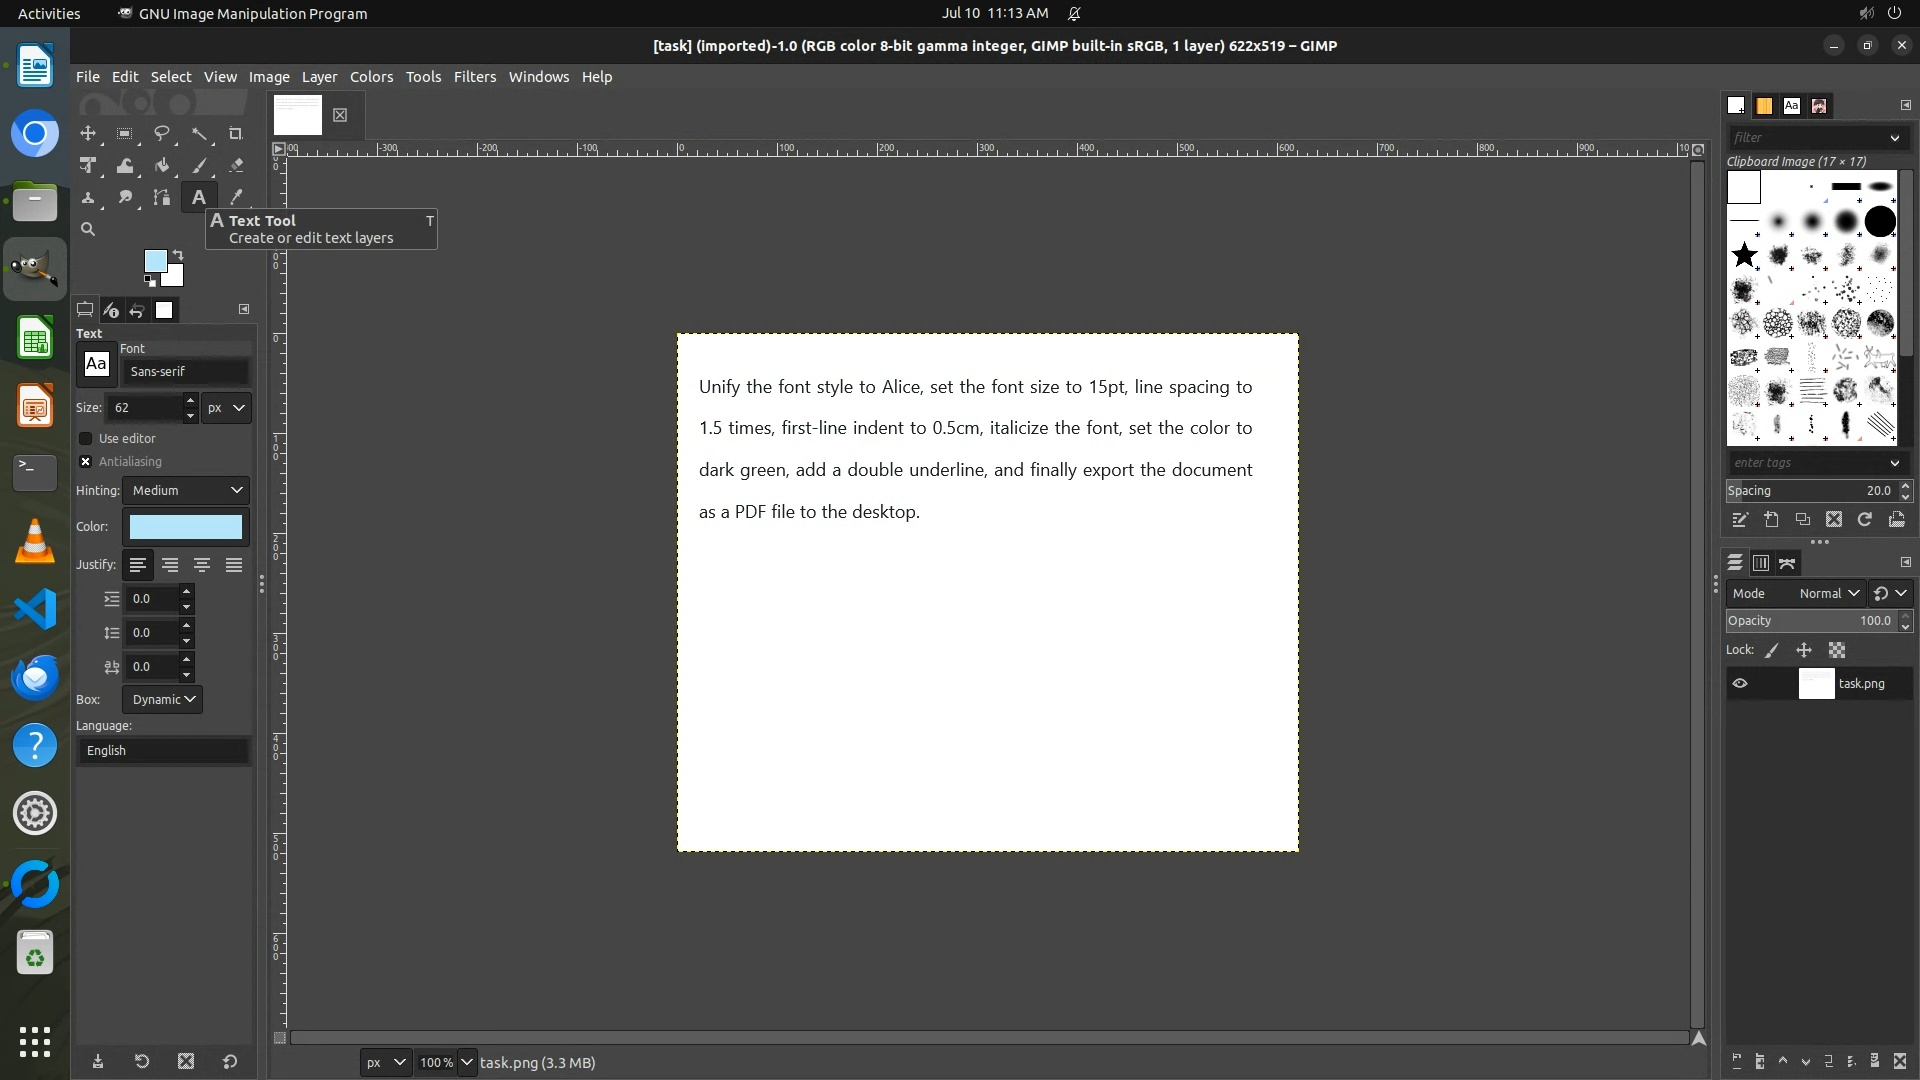Hide the task.png layer with eye icon

click(x=1740, y=684)
